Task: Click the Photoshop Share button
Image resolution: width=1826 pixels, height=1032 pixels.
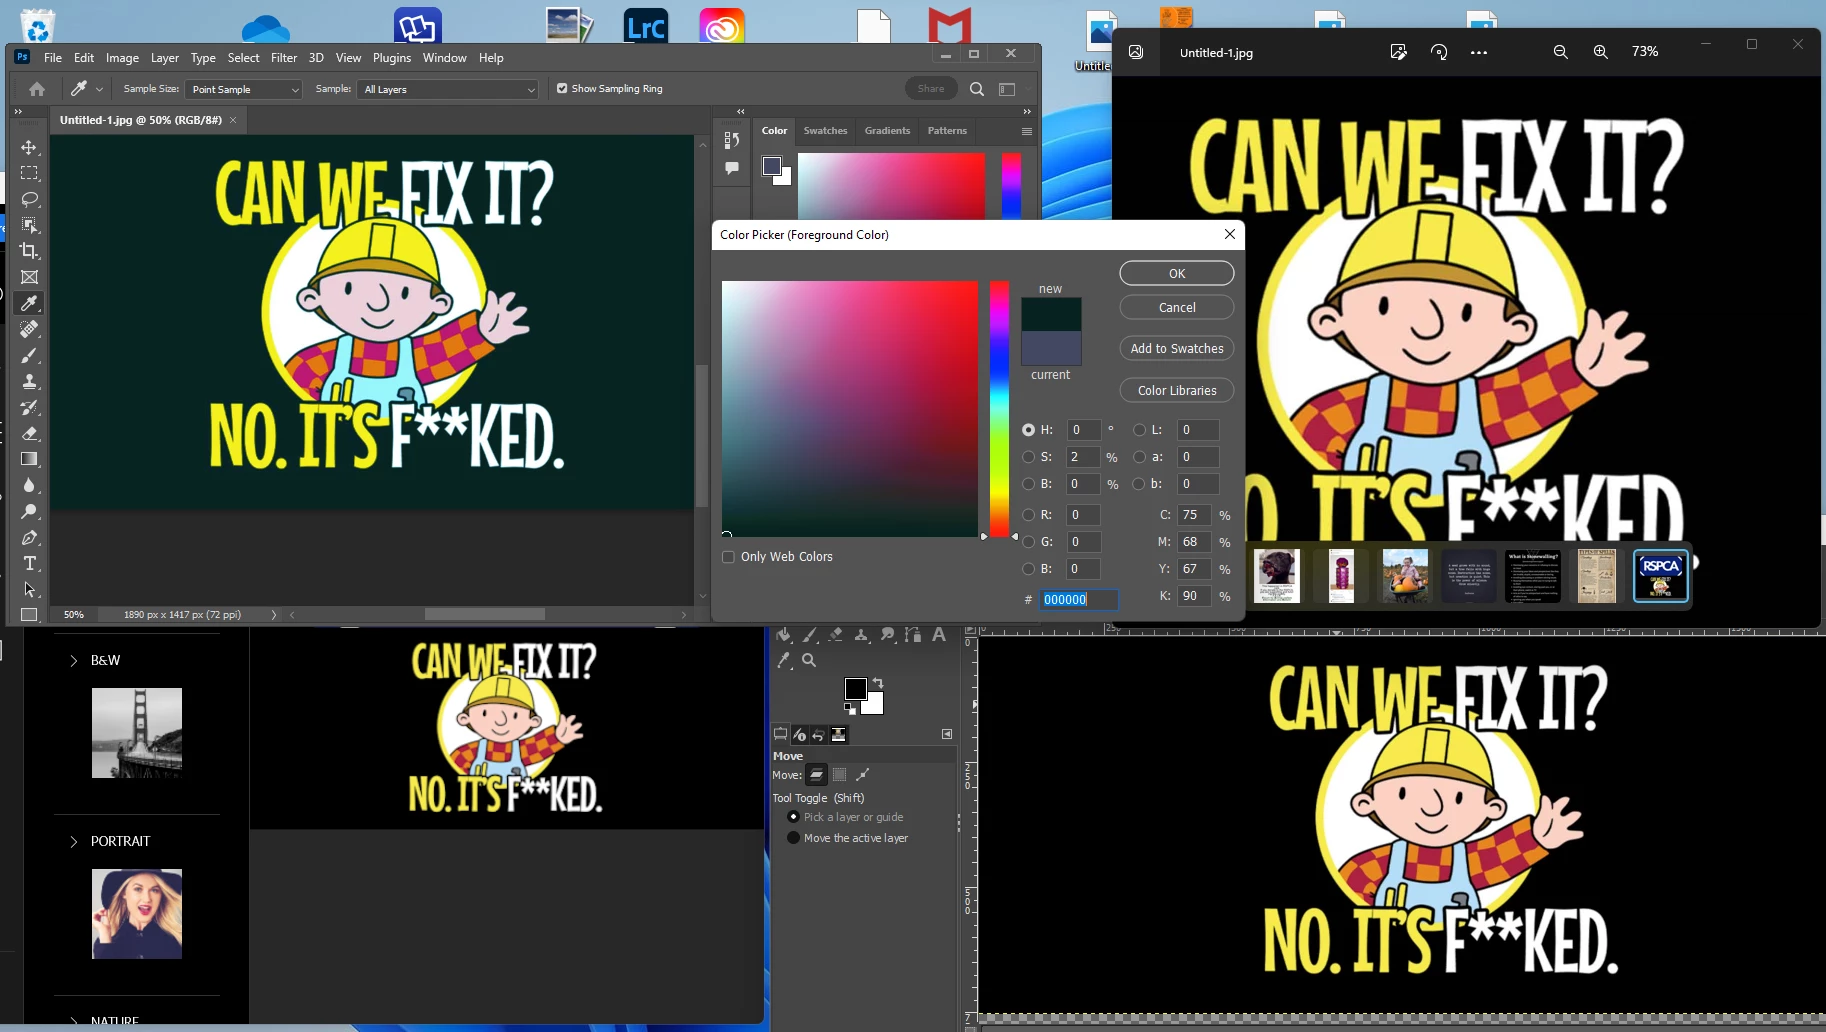Action: point(931,89)
